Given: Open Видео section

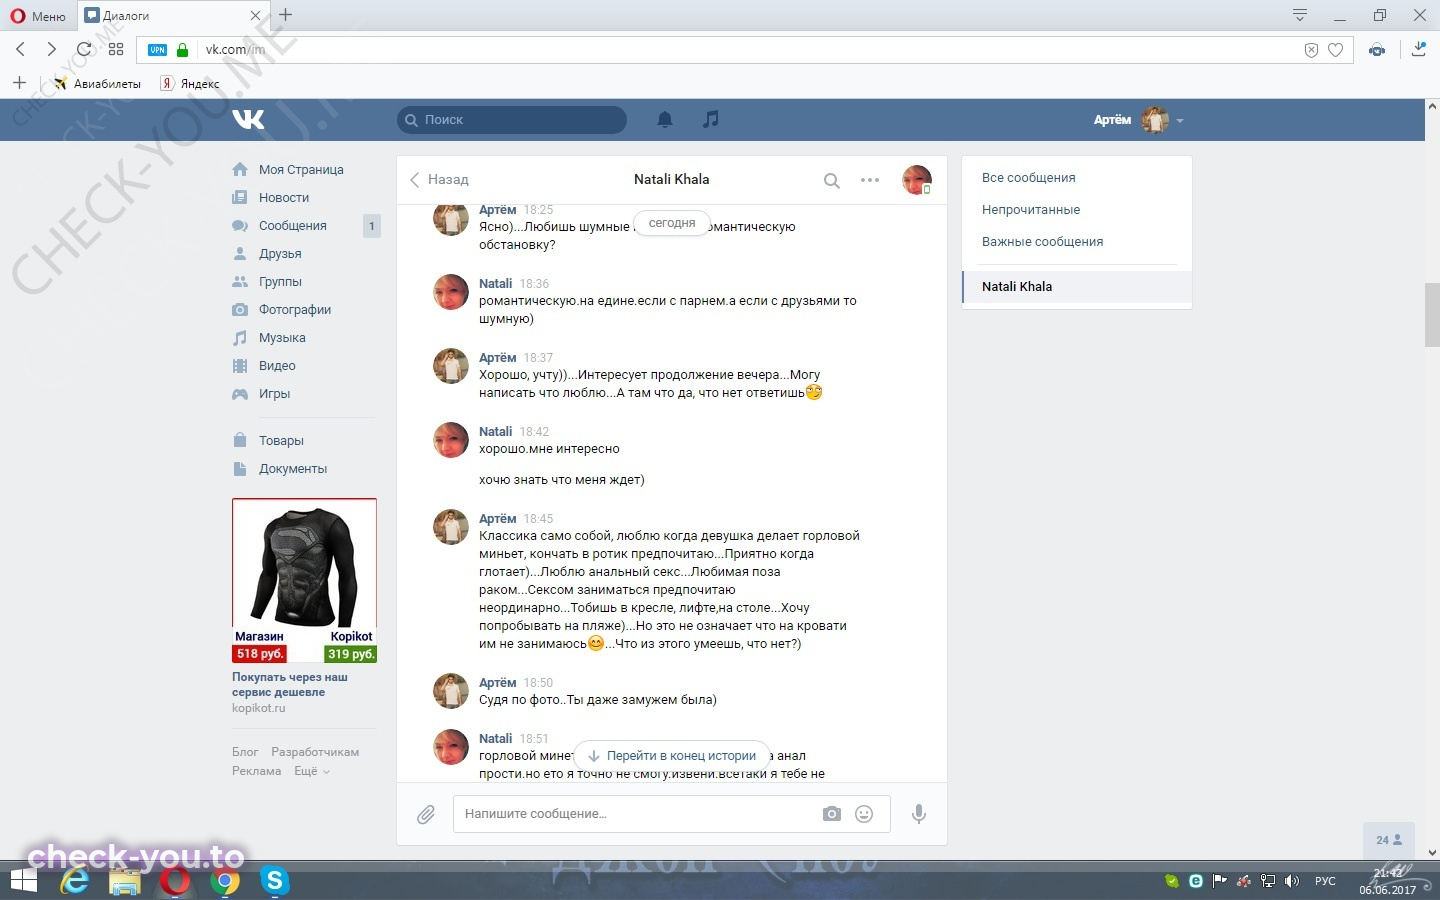Looking at the screenshot, I should [x=277, y=366].
